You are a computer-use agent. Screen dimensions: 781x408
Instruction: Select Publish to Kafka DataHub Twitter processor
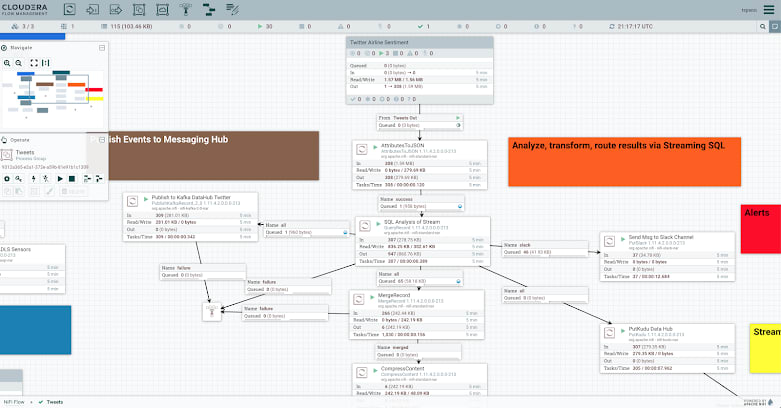click(190, 217)
